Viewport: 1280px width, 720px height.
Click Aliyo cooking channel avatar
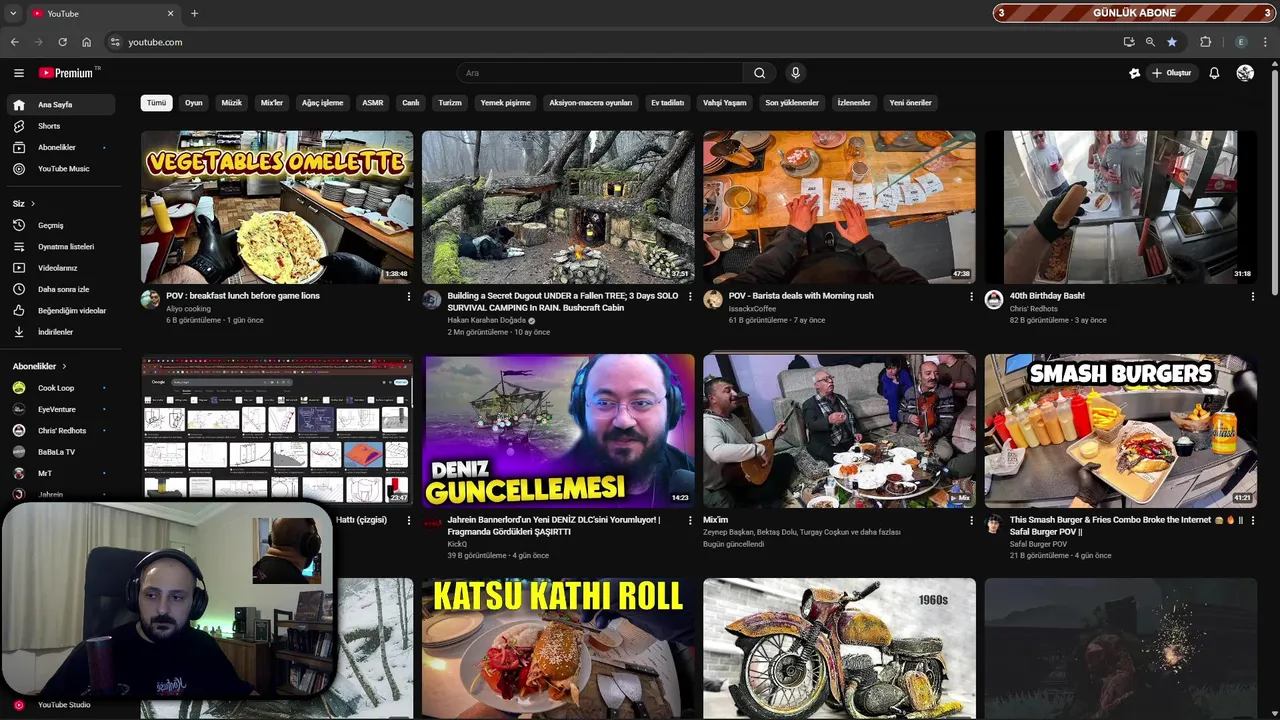click(150, 299)
